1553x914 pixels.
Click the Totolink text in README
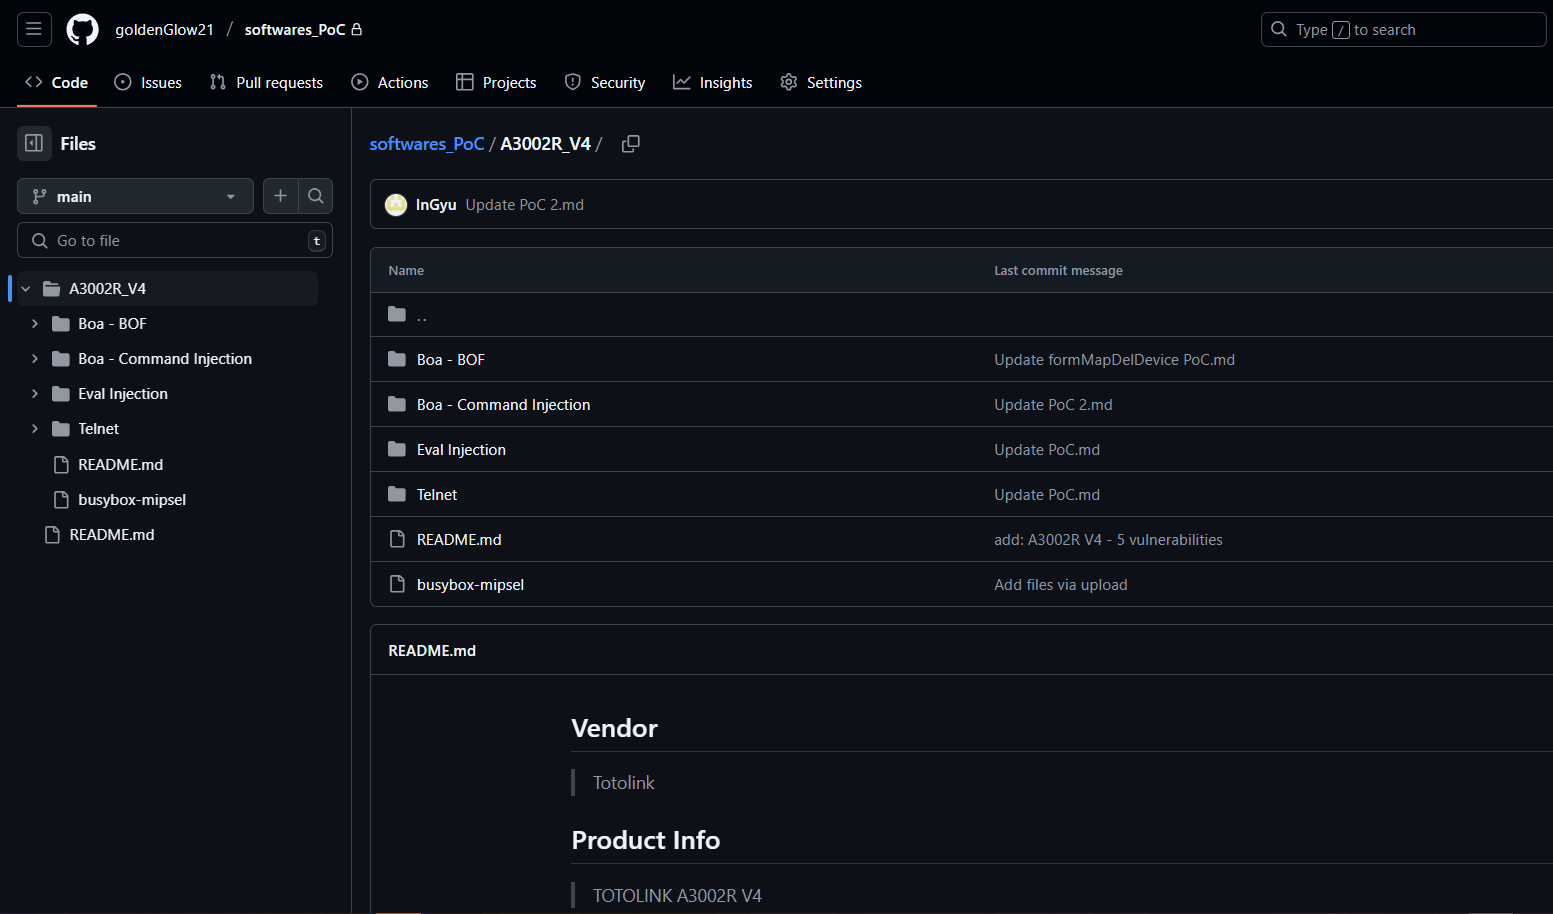click(x=624, y=783)
